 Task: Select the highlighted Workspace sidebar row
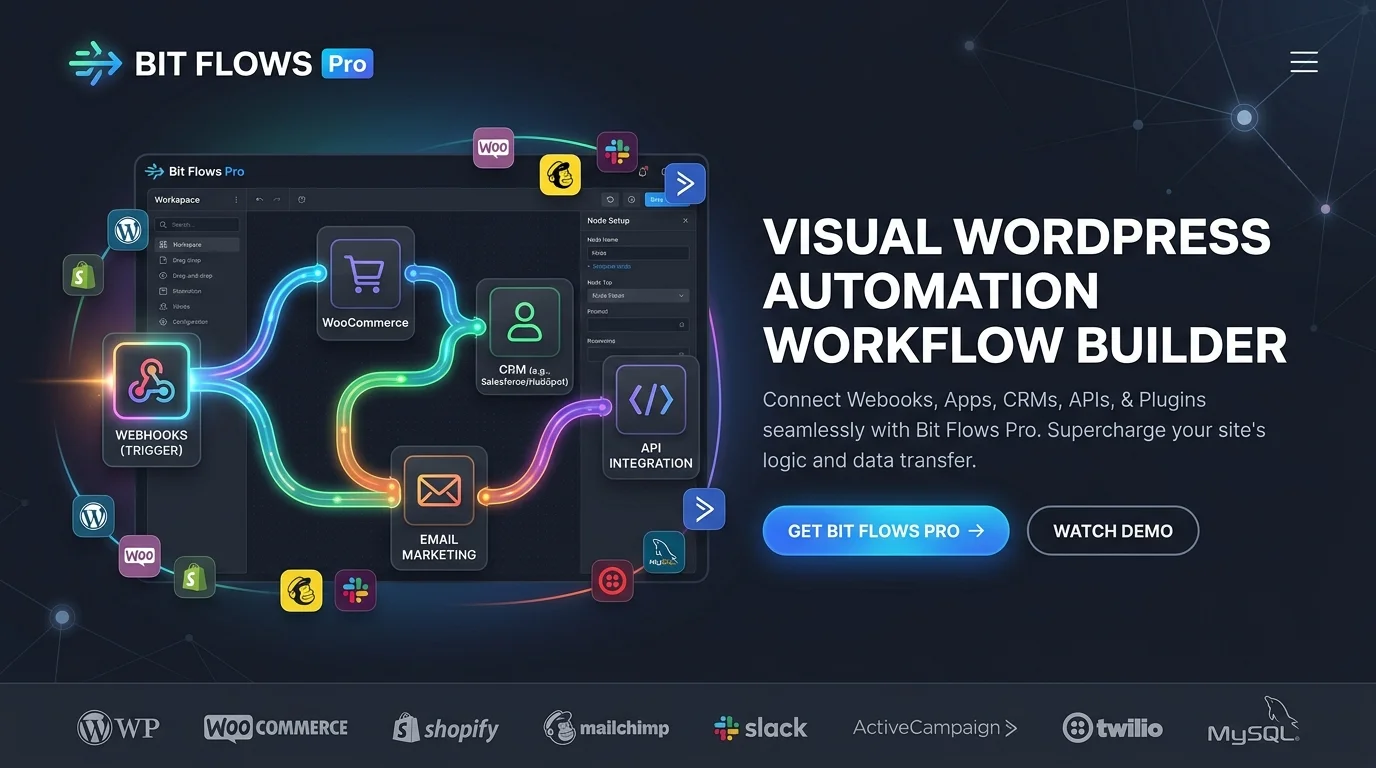click(x=197, y=245)
